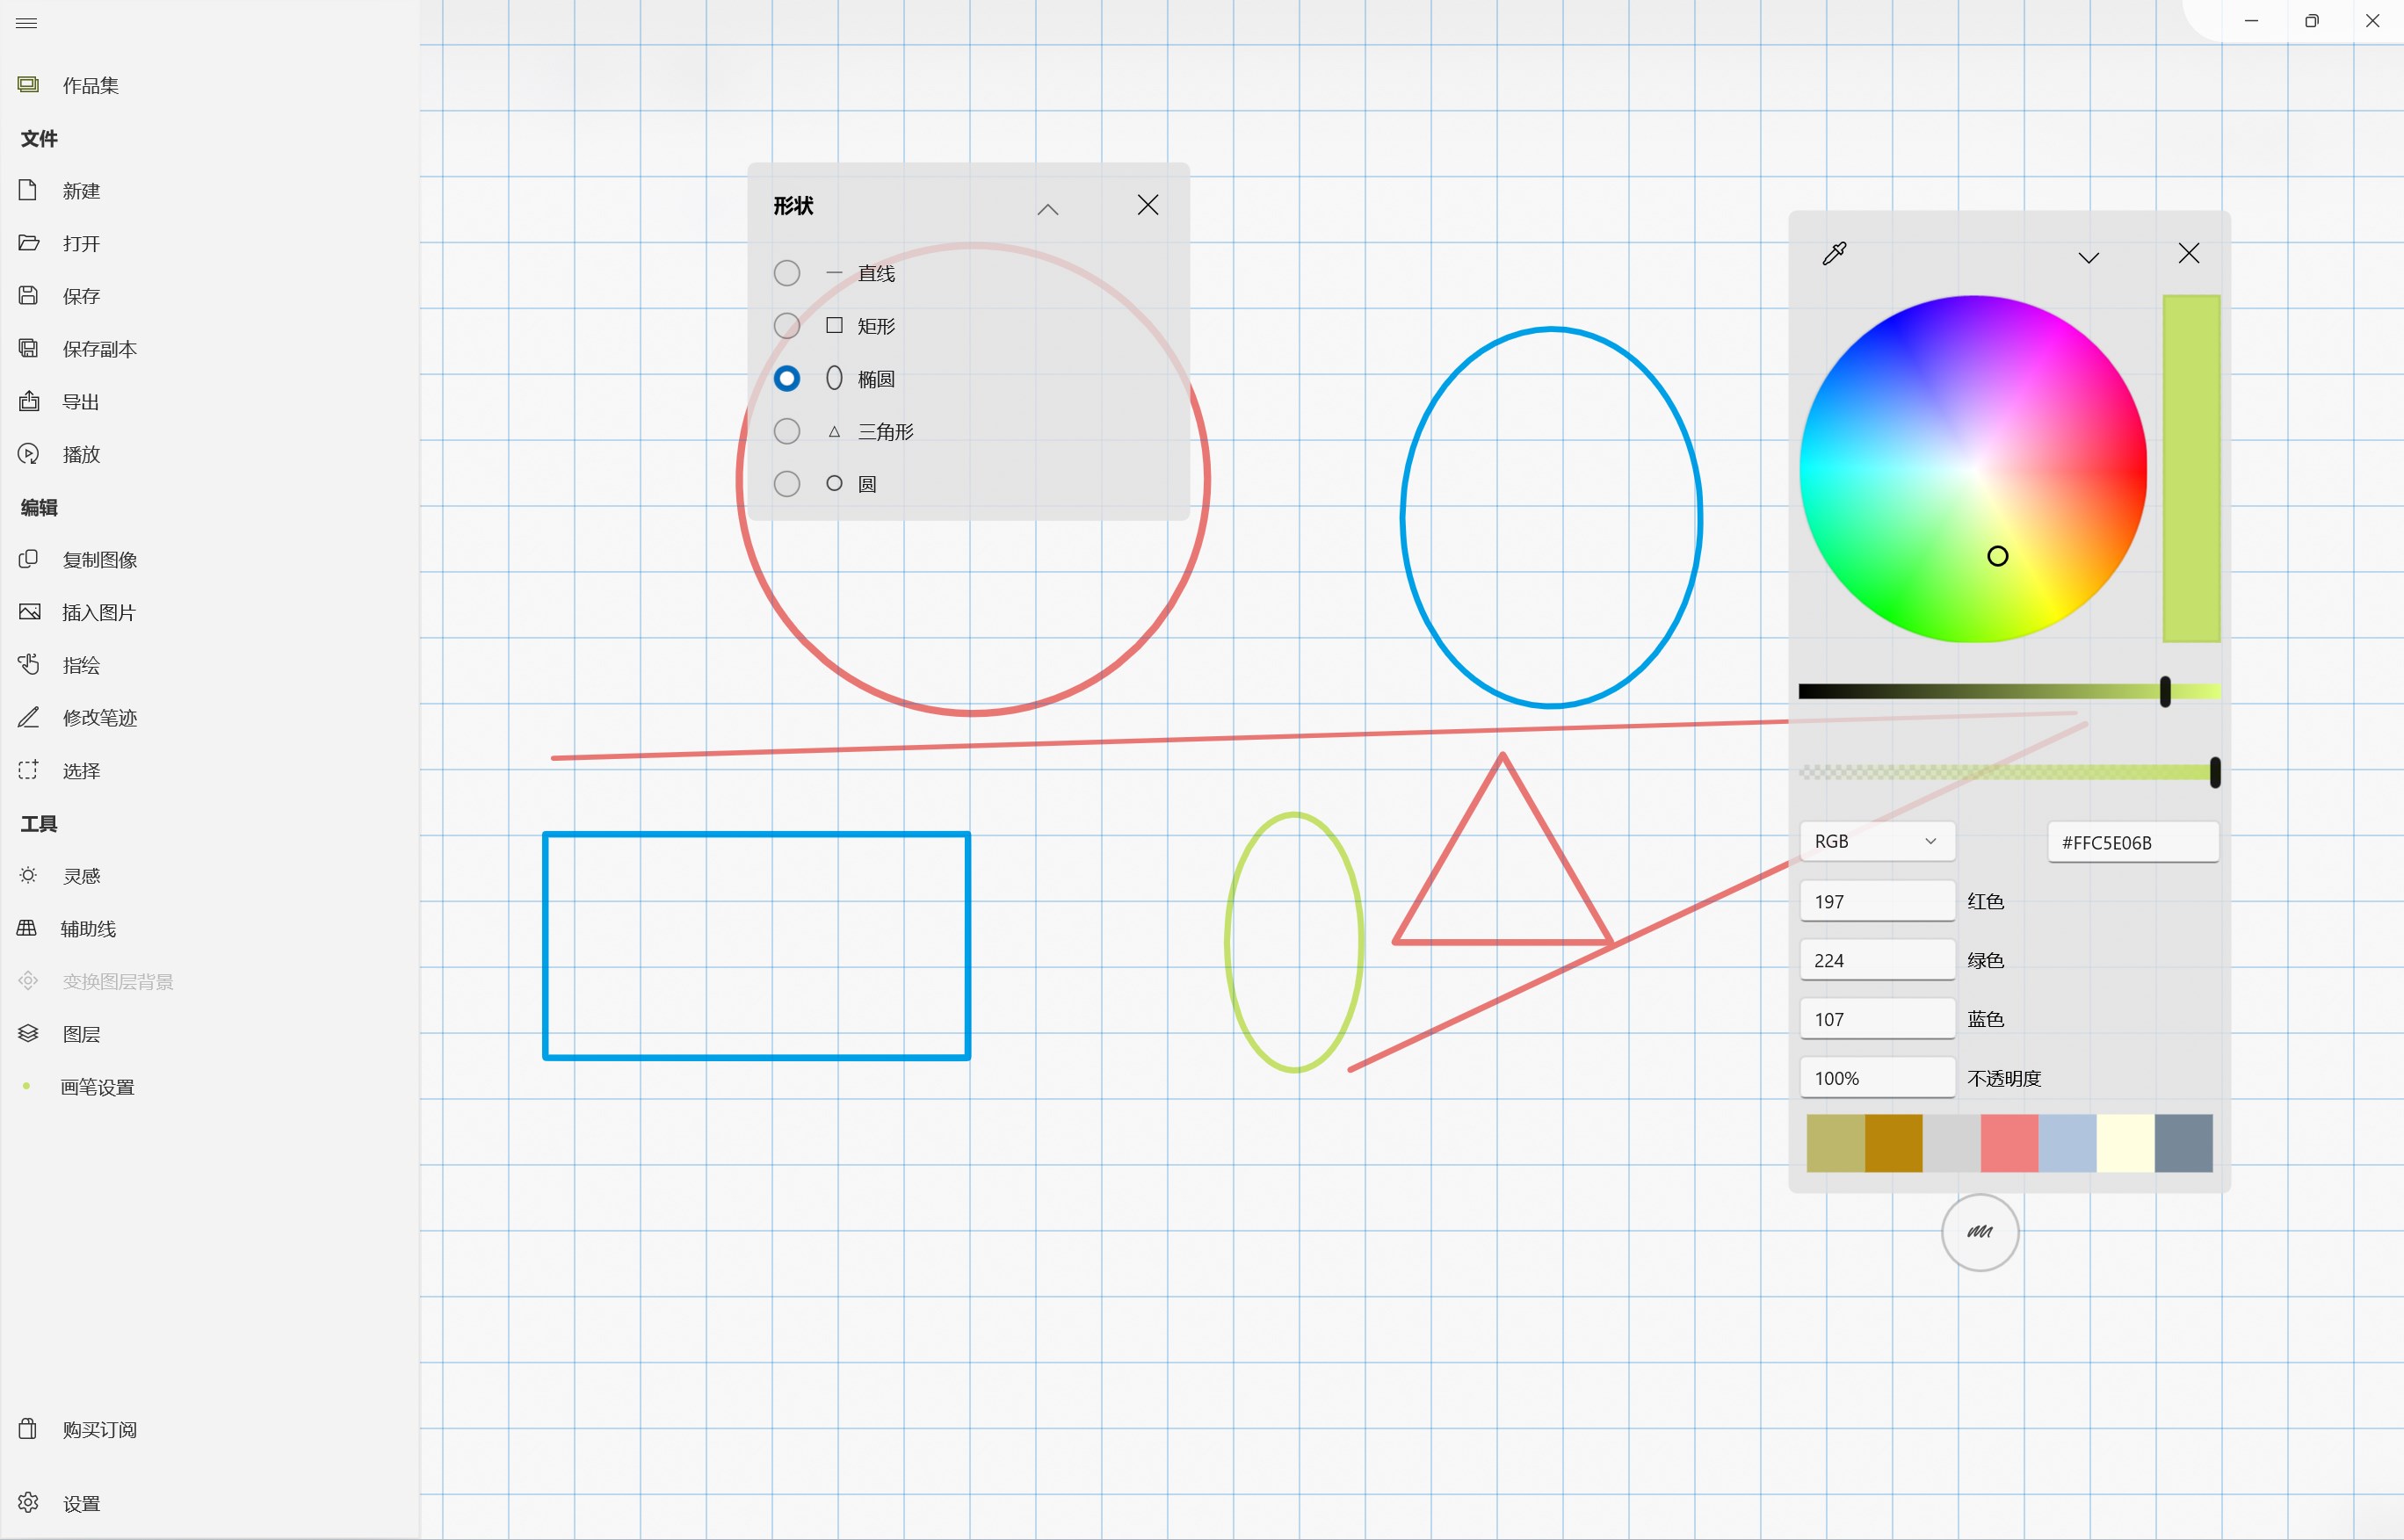Open 作品集 from the sidebar
2404x1540 pixels.
tap(90, 86)
